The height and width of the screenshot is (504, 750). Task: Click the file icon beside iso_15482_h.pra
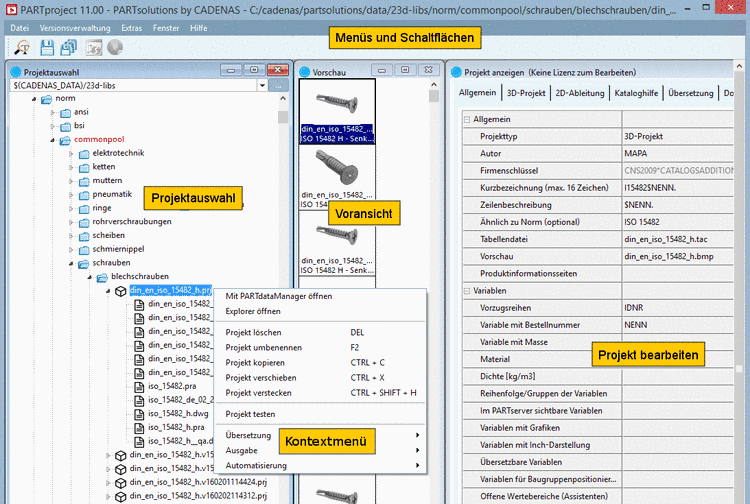coord(139,428)
